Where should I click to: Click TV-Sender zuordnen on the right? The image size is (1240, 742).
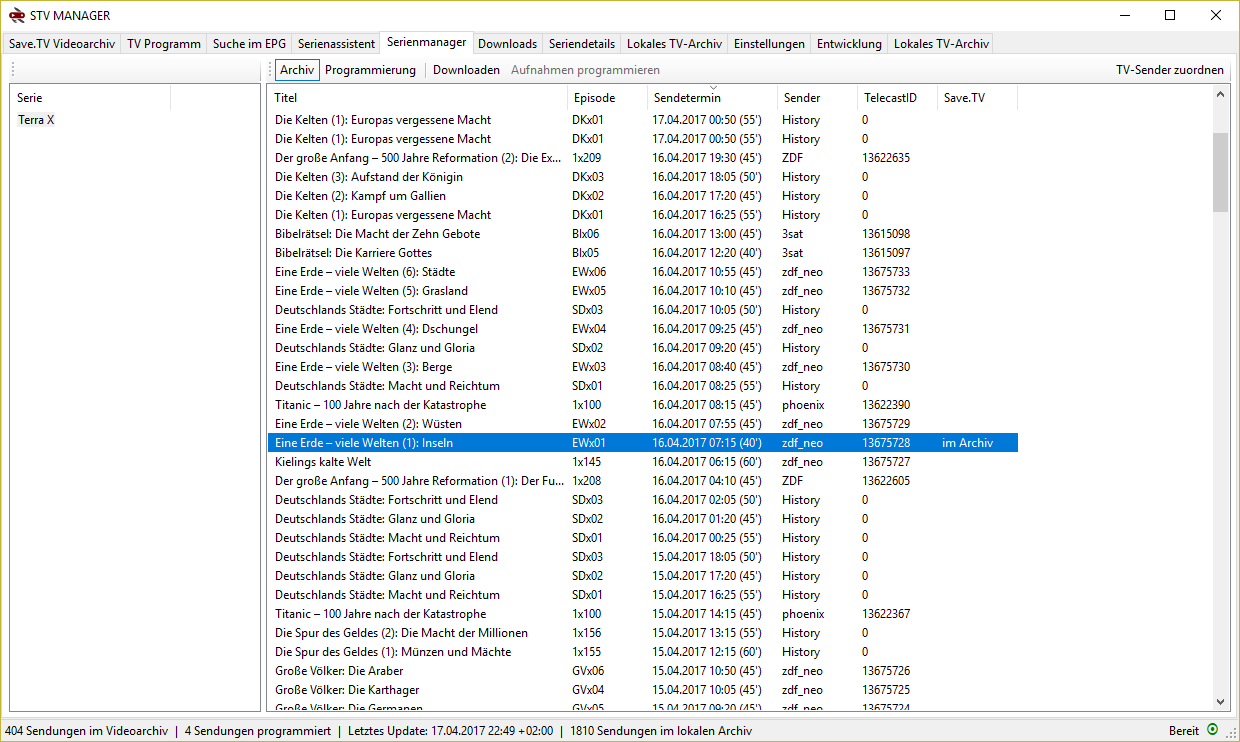click(x=1169, y=70)
